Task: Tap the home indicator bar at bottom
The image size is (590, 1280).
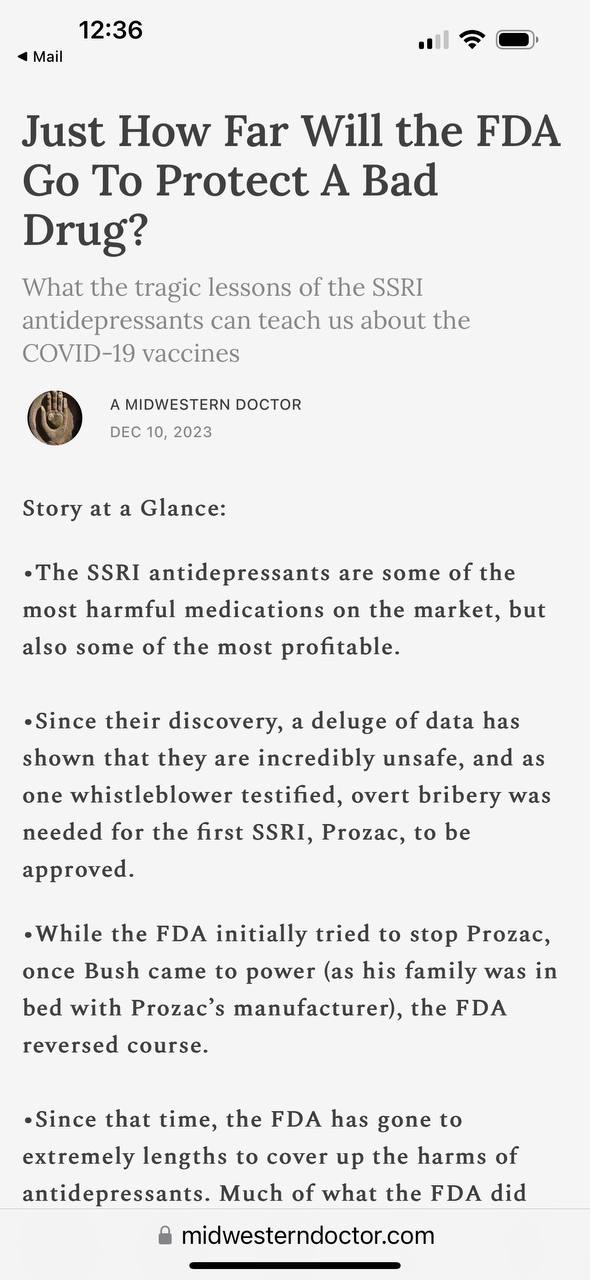Action: pos(295,1265)
